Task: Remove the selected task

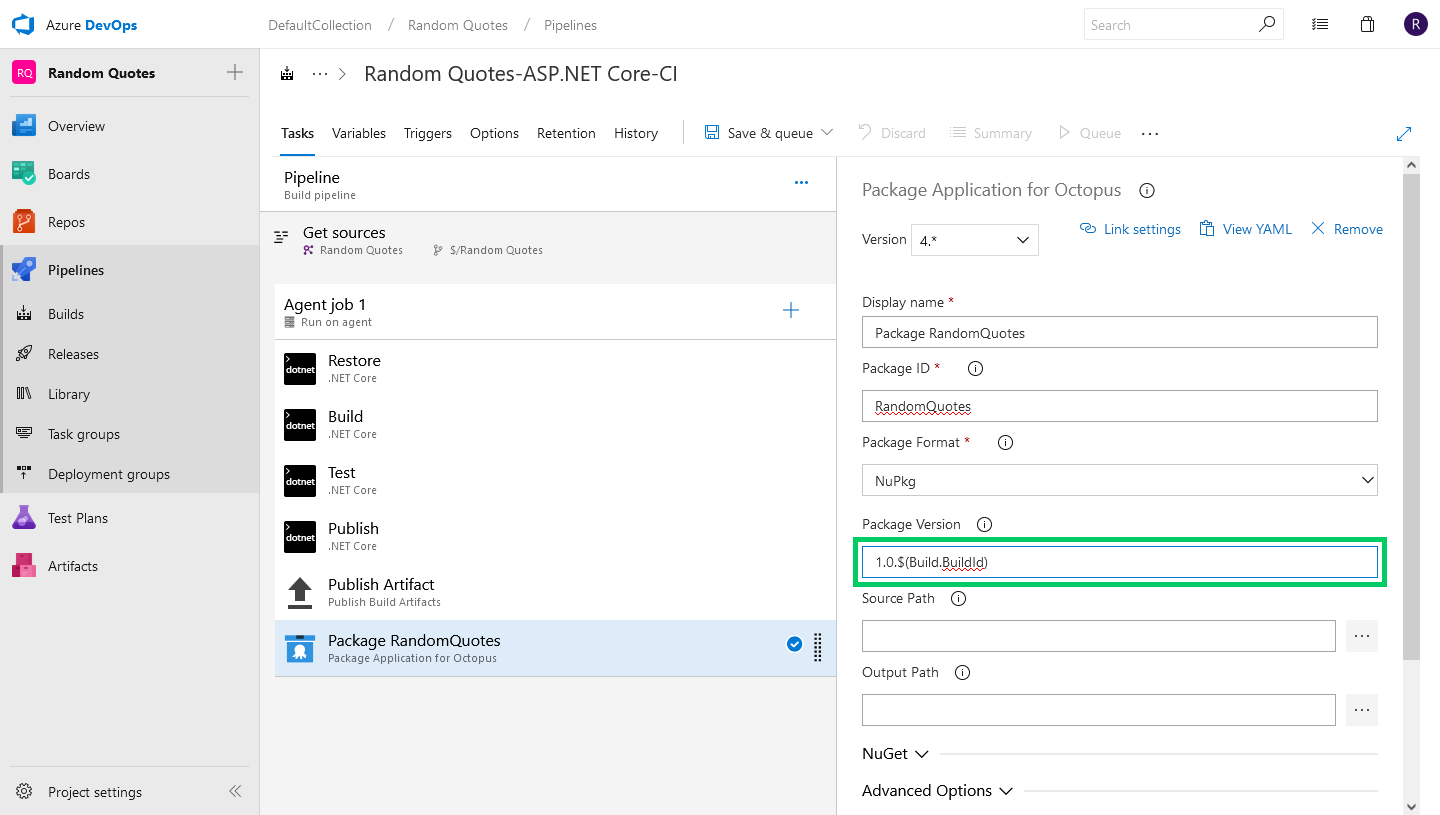Action: 1347,229
